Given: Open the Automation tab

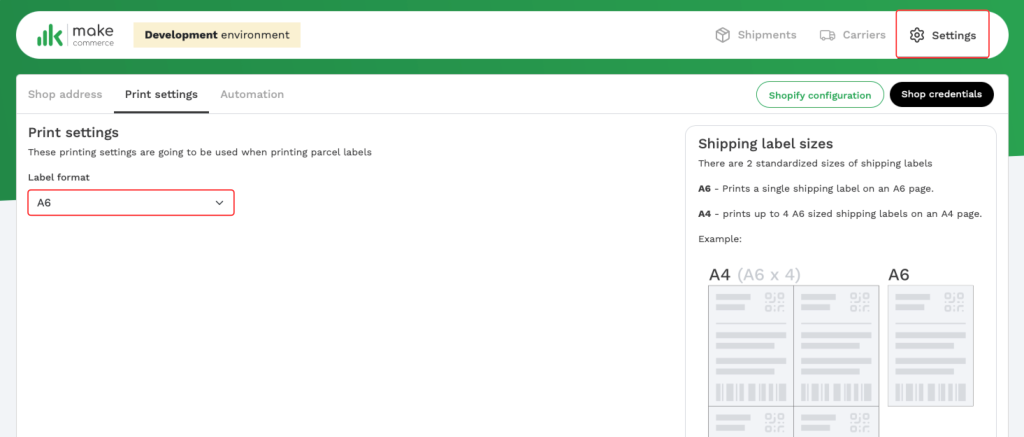Looking at the screenshot, I should (x=252, y=95).
